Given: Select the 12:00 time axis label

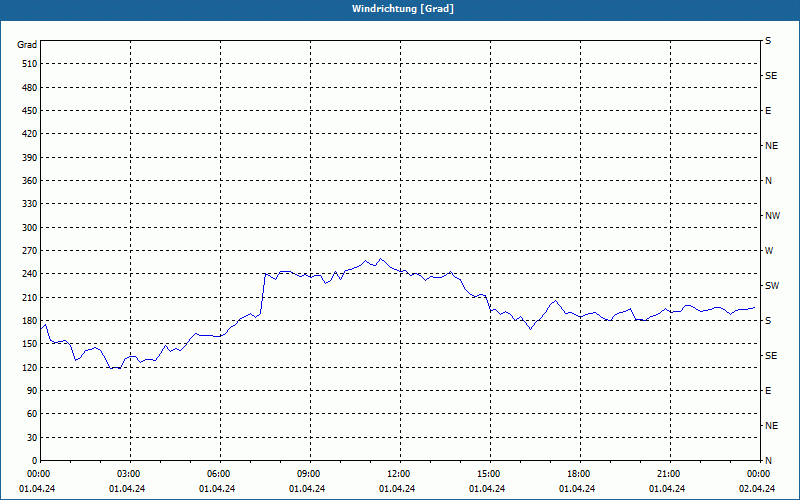Looking at the screenshot, I should tap(400, 474).
